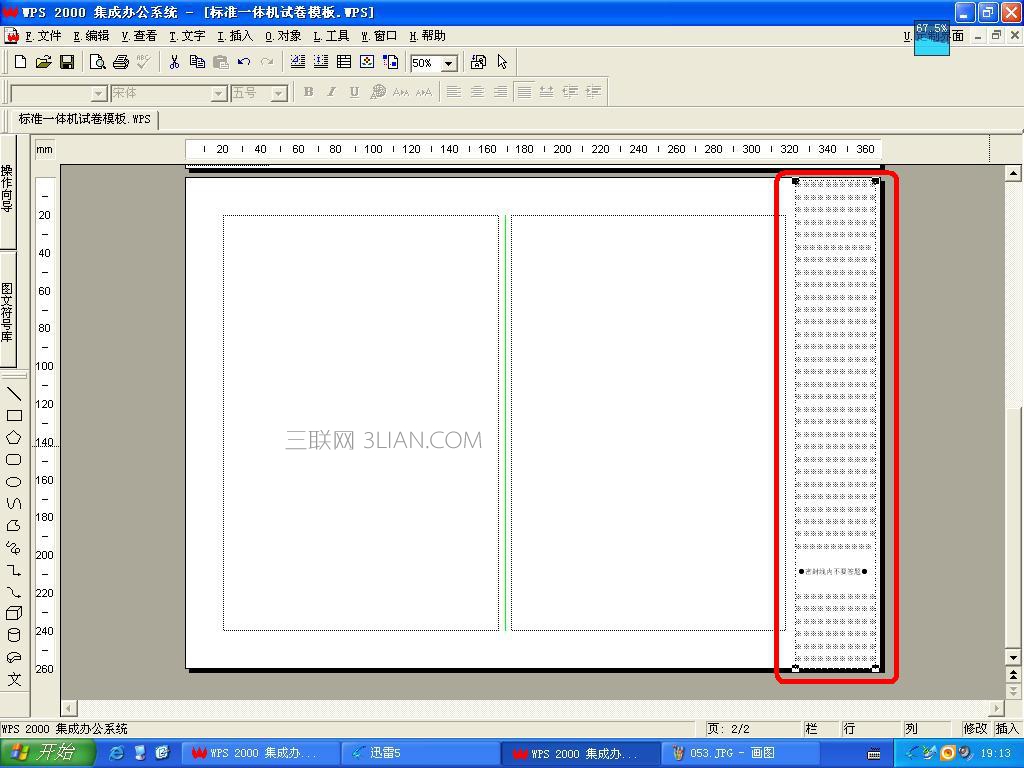
Task: Open the 宋体 font dropdown
Action: pyautogui.click(x=219, y=94)
